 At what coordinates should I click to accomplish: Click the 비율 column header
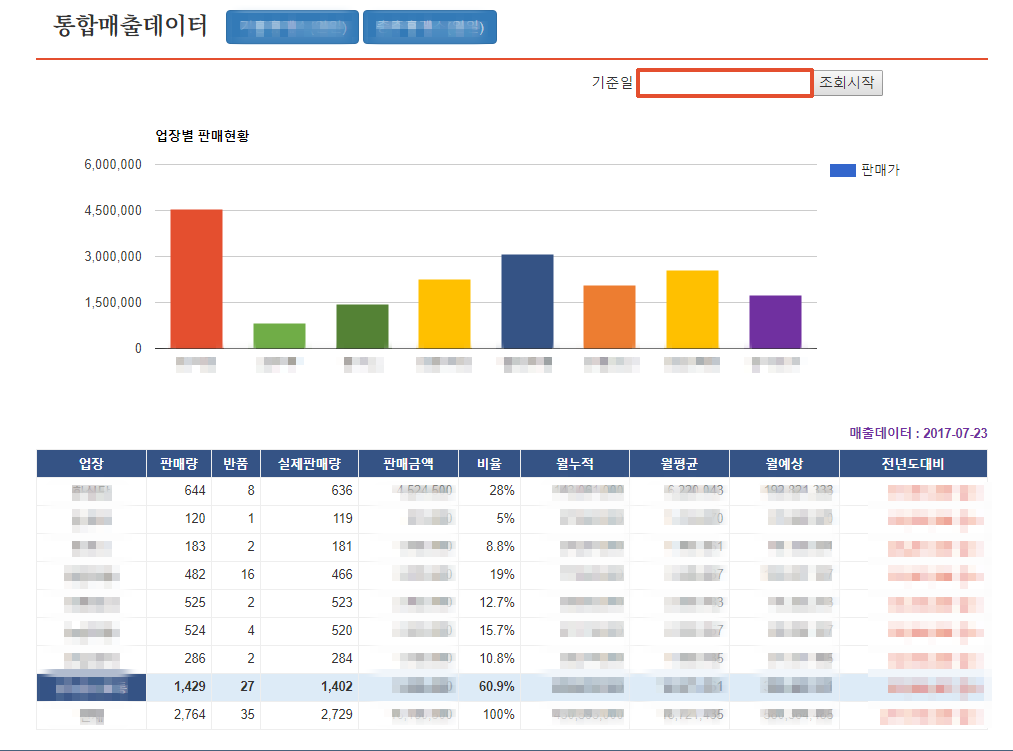tap(489, 464)
